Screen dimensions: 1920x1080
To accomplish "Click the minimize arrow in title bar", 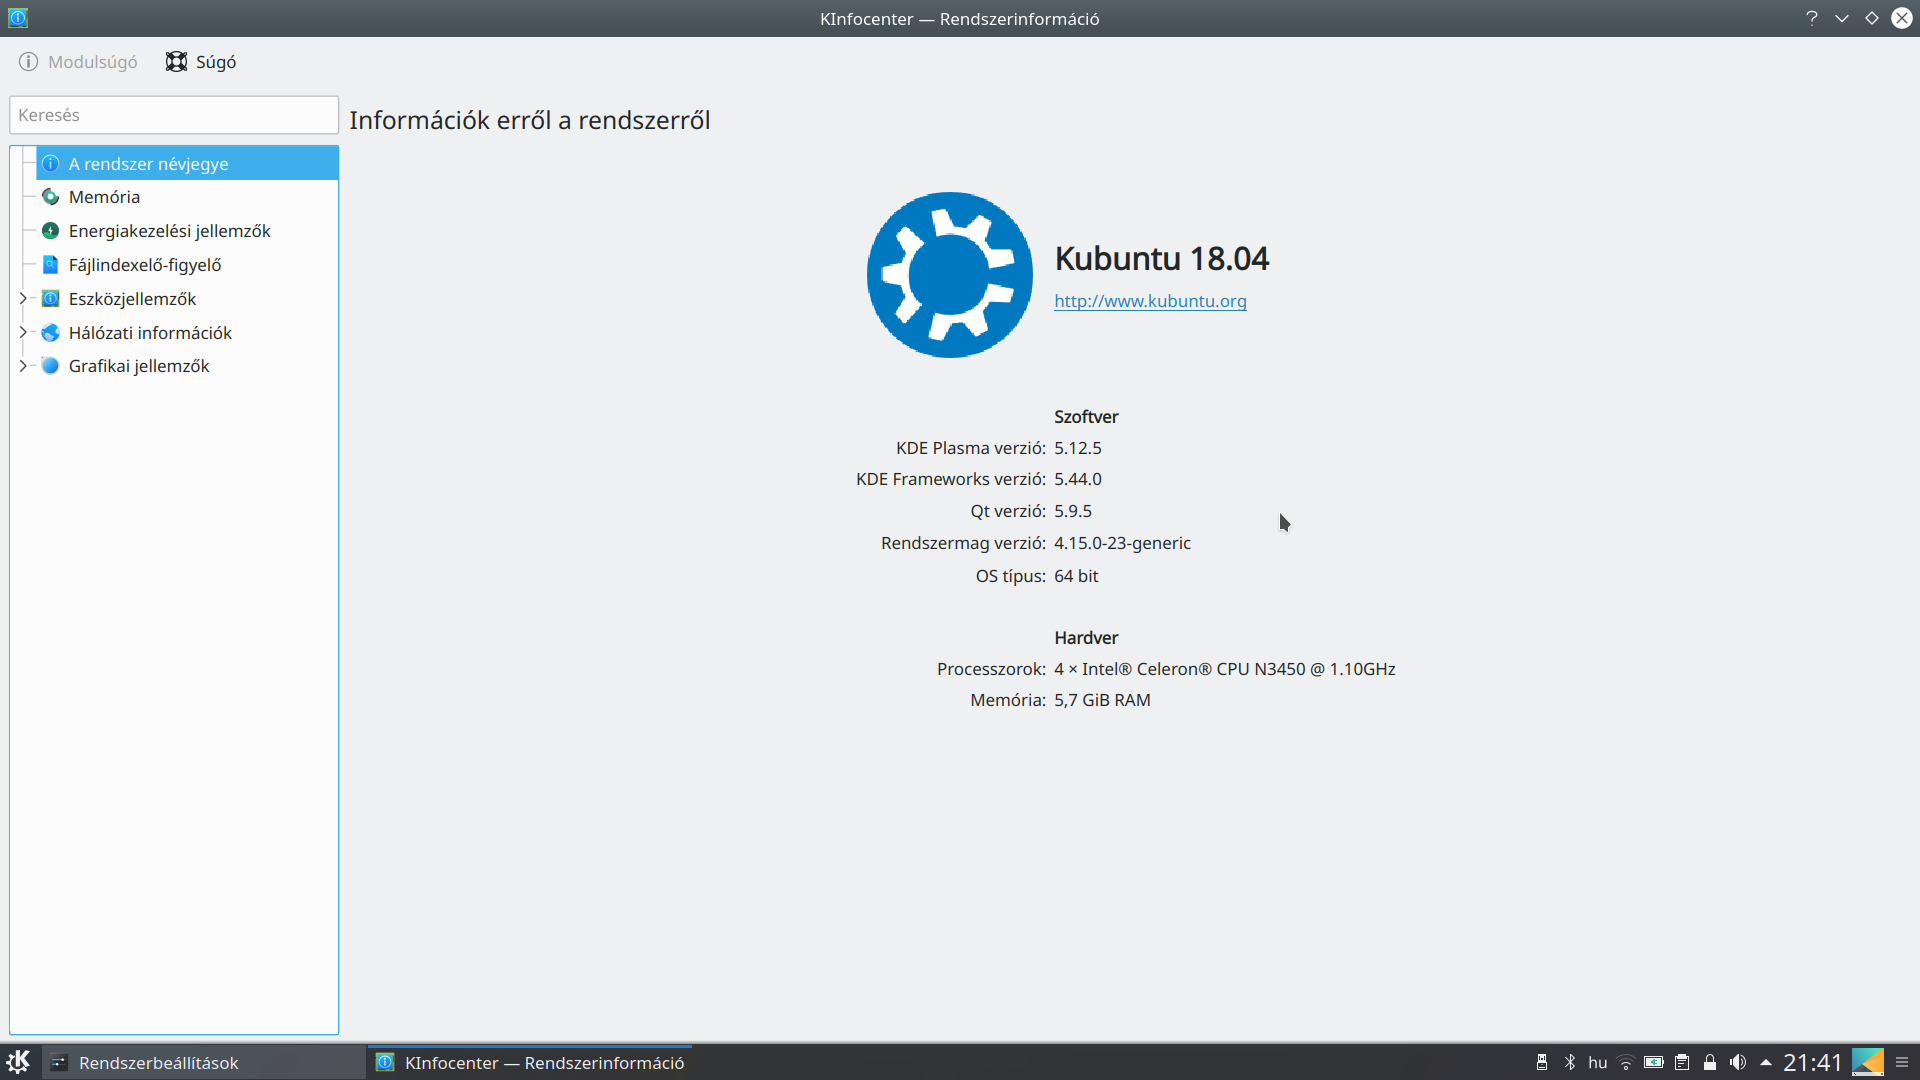I will 1842,18.
